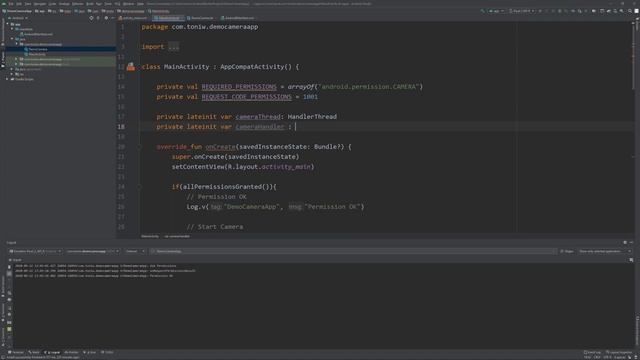The image size is (640, 360).
Task: Open the Android view dropdown
Action: 18,18
